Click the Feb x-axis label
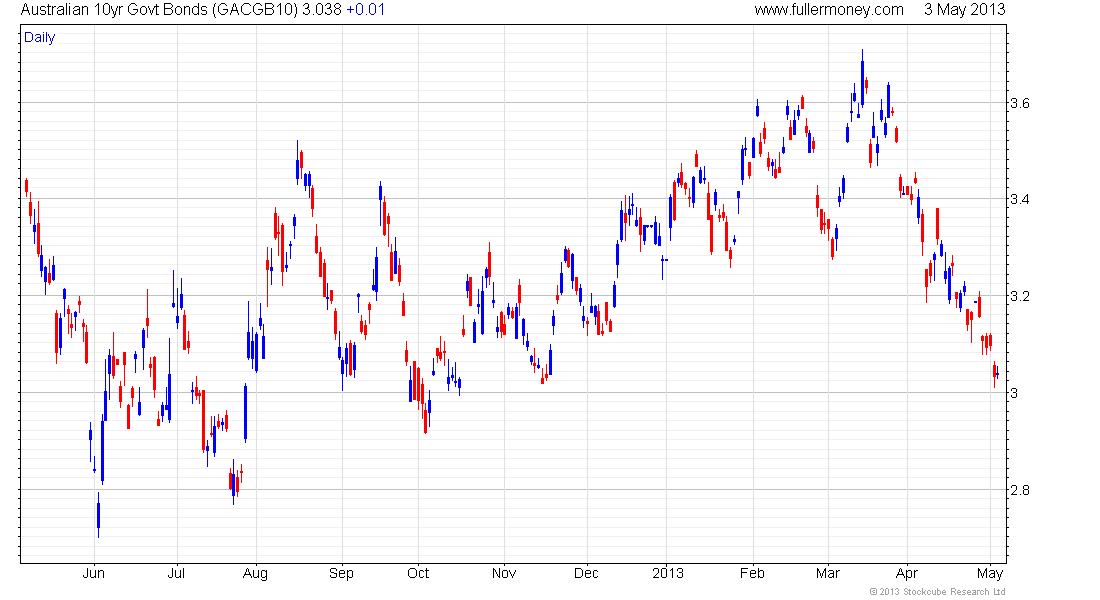This screenshot has height=600, width=1100. 752,573
